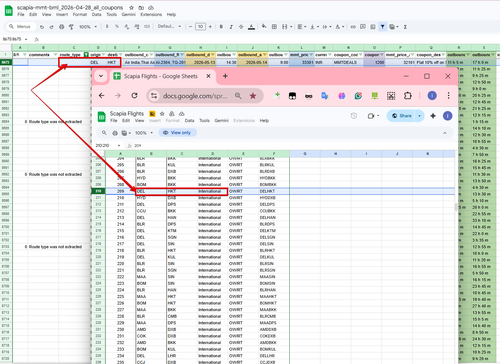Toggle italic formatting in back sheet toolbar
This screenshot has height=364, width=500.
pyautogui.click(x=231, y=27)
